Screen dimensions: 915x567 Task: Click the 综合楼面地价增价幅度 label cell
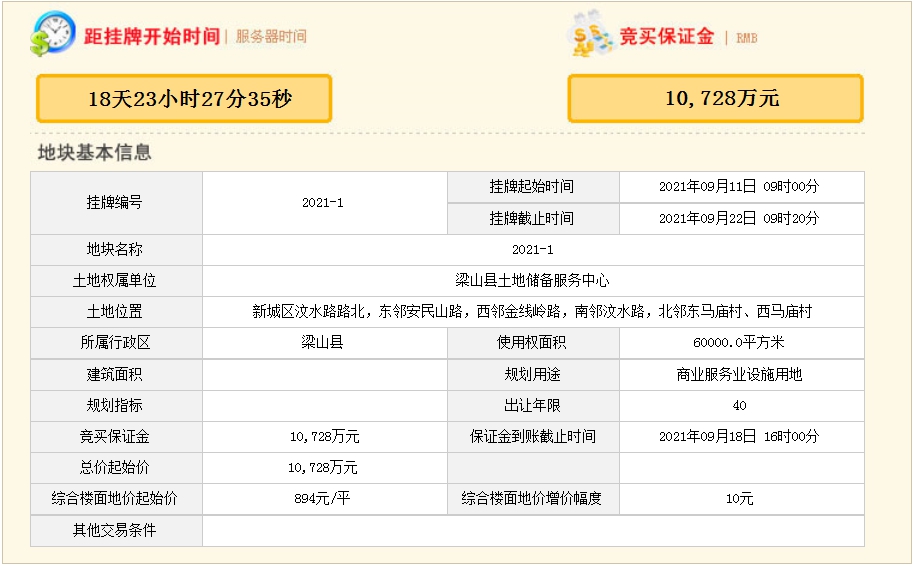(x=533, y=499)
